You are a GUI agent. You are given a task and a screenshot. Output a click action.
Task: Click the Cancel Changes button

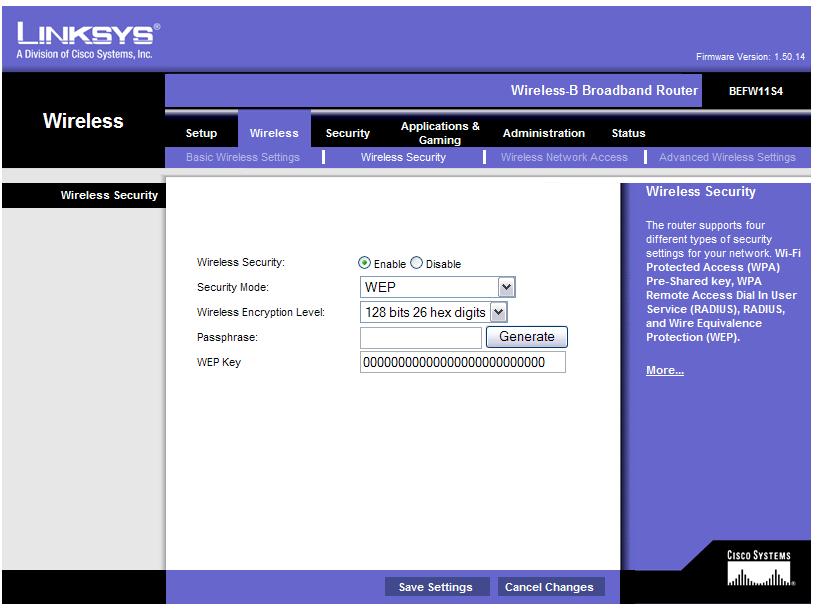(549, 587)
